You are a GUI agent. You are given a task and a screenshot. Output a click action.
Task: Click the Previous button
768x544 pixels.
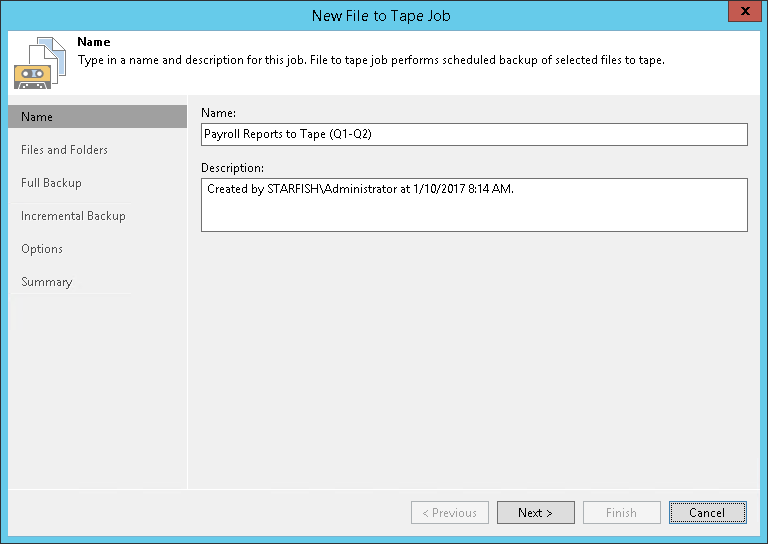449,513
